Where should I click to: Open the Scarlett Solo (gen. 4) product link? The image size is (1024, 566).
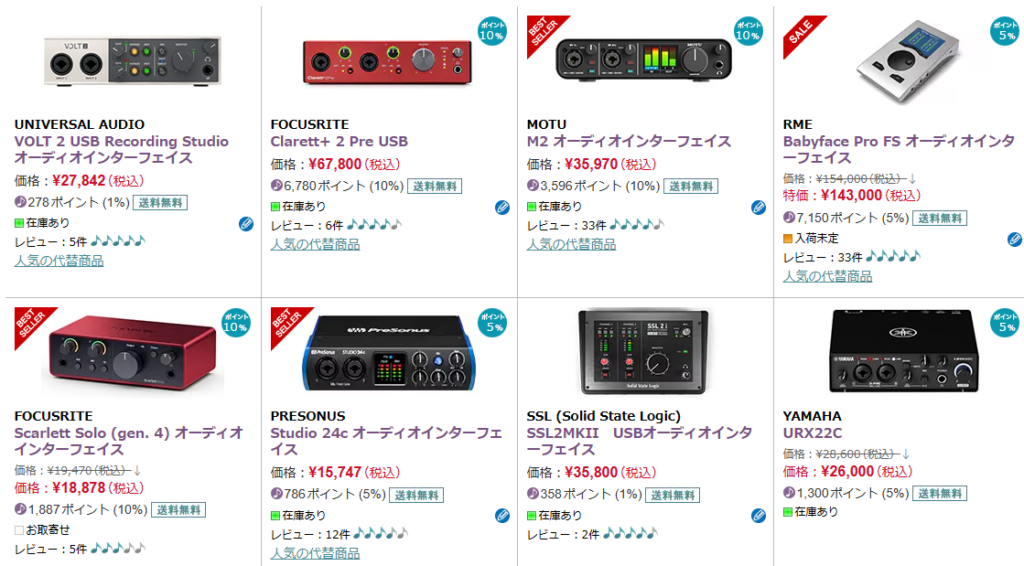pyautogui.click(x=128, y=441)
